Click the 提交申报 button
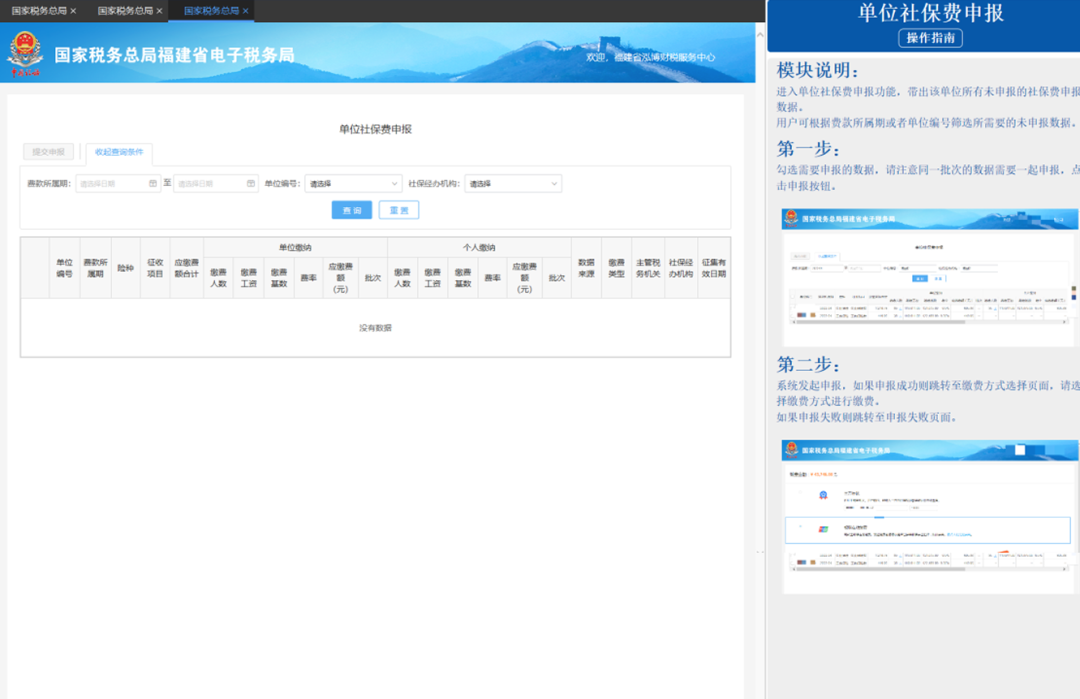This screenshot has height=699, width=1080. tap(48, 152)
